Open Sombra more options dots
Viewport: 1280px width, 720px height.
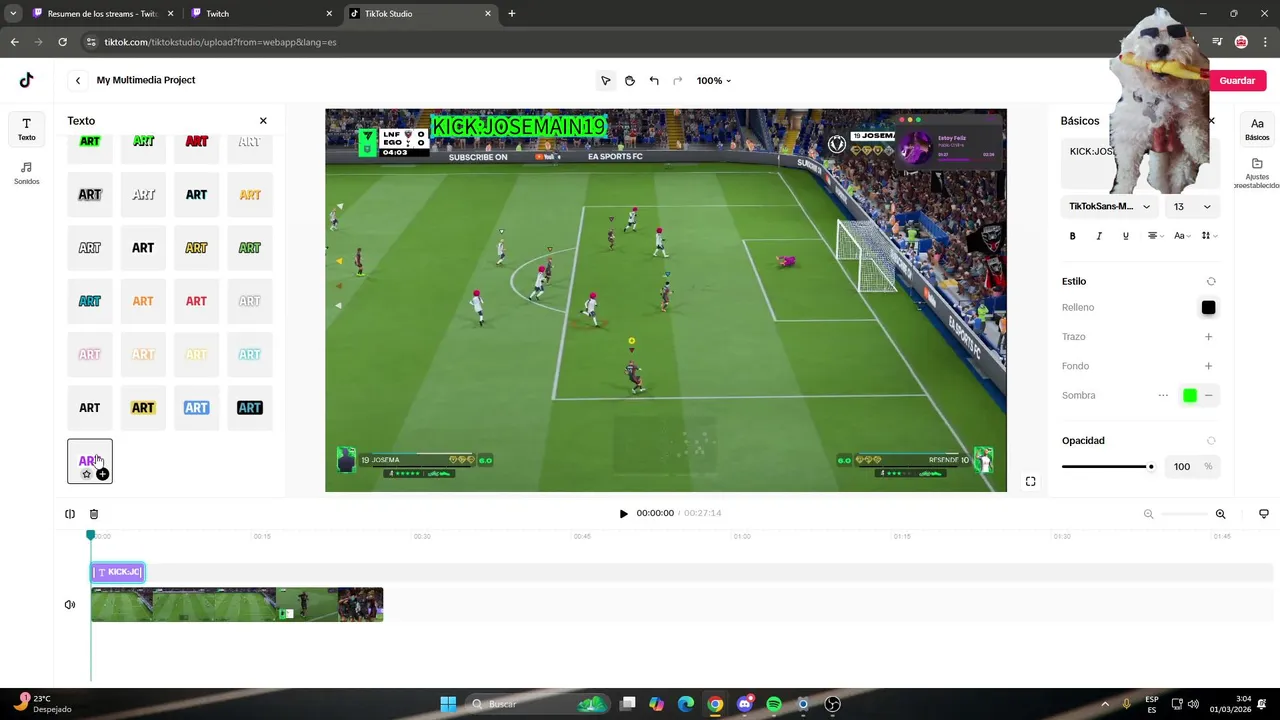coord(1163,395)
